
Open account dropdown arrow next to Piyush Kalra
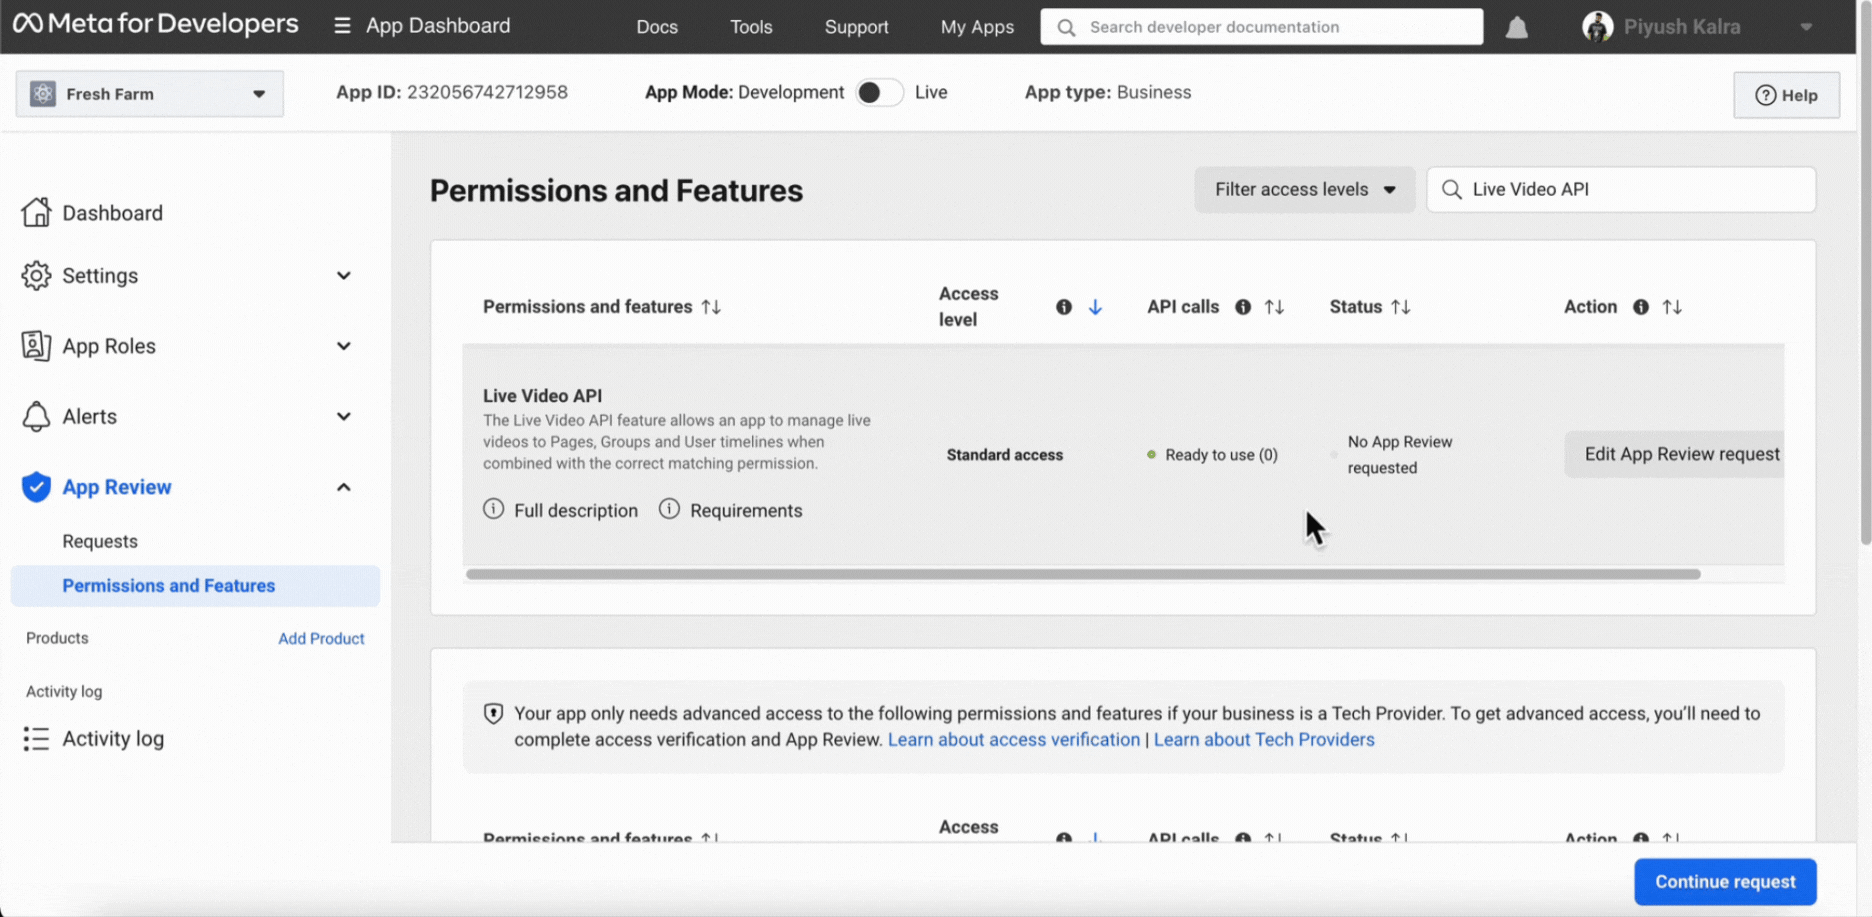(1806, 27)
